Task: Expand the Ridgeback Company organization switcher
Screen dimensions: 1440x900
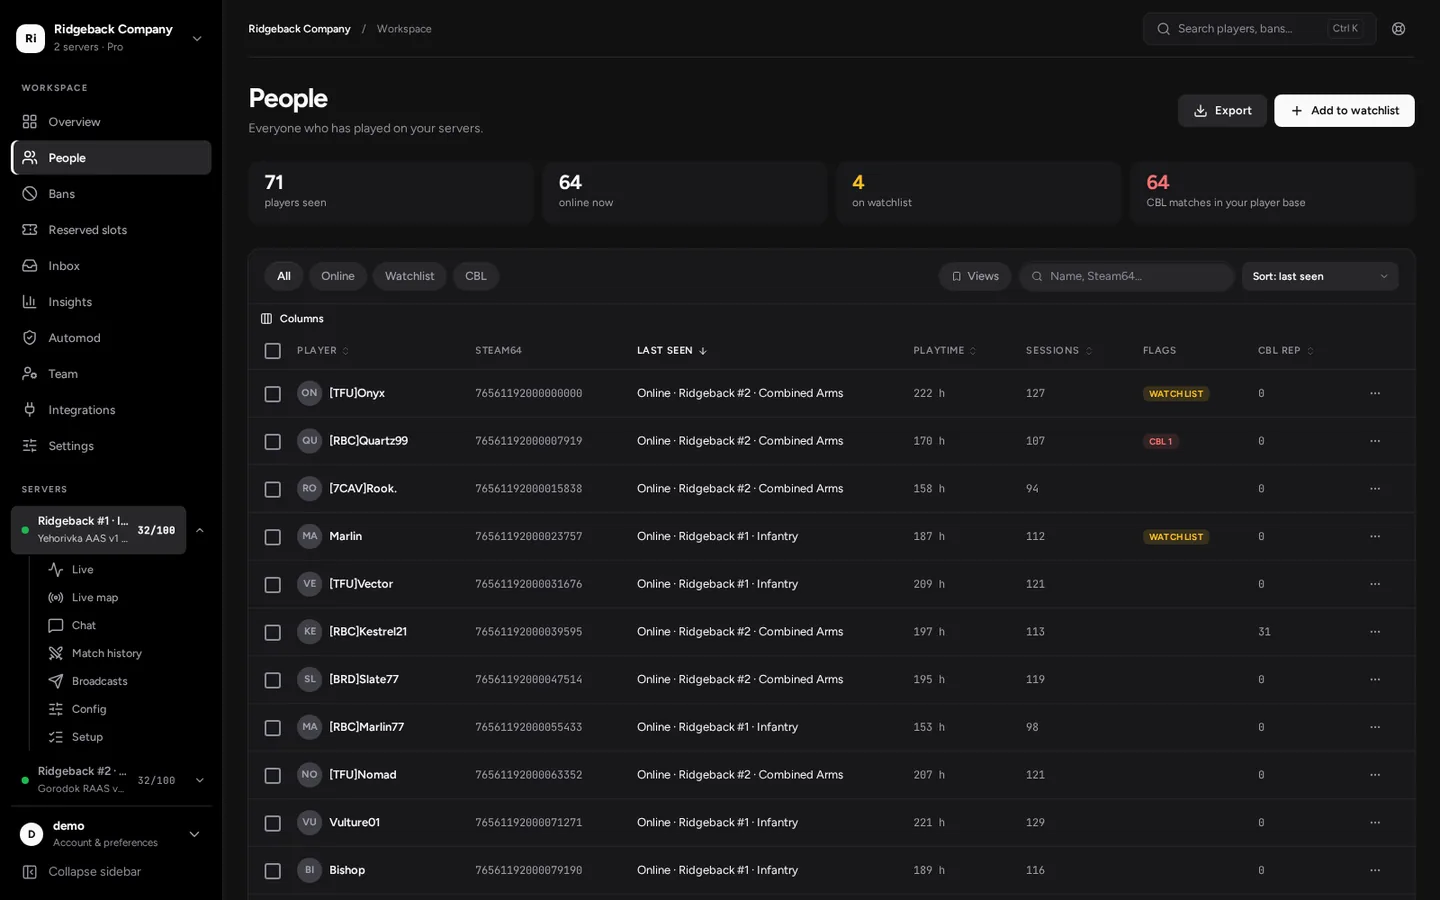Action: 111,38
